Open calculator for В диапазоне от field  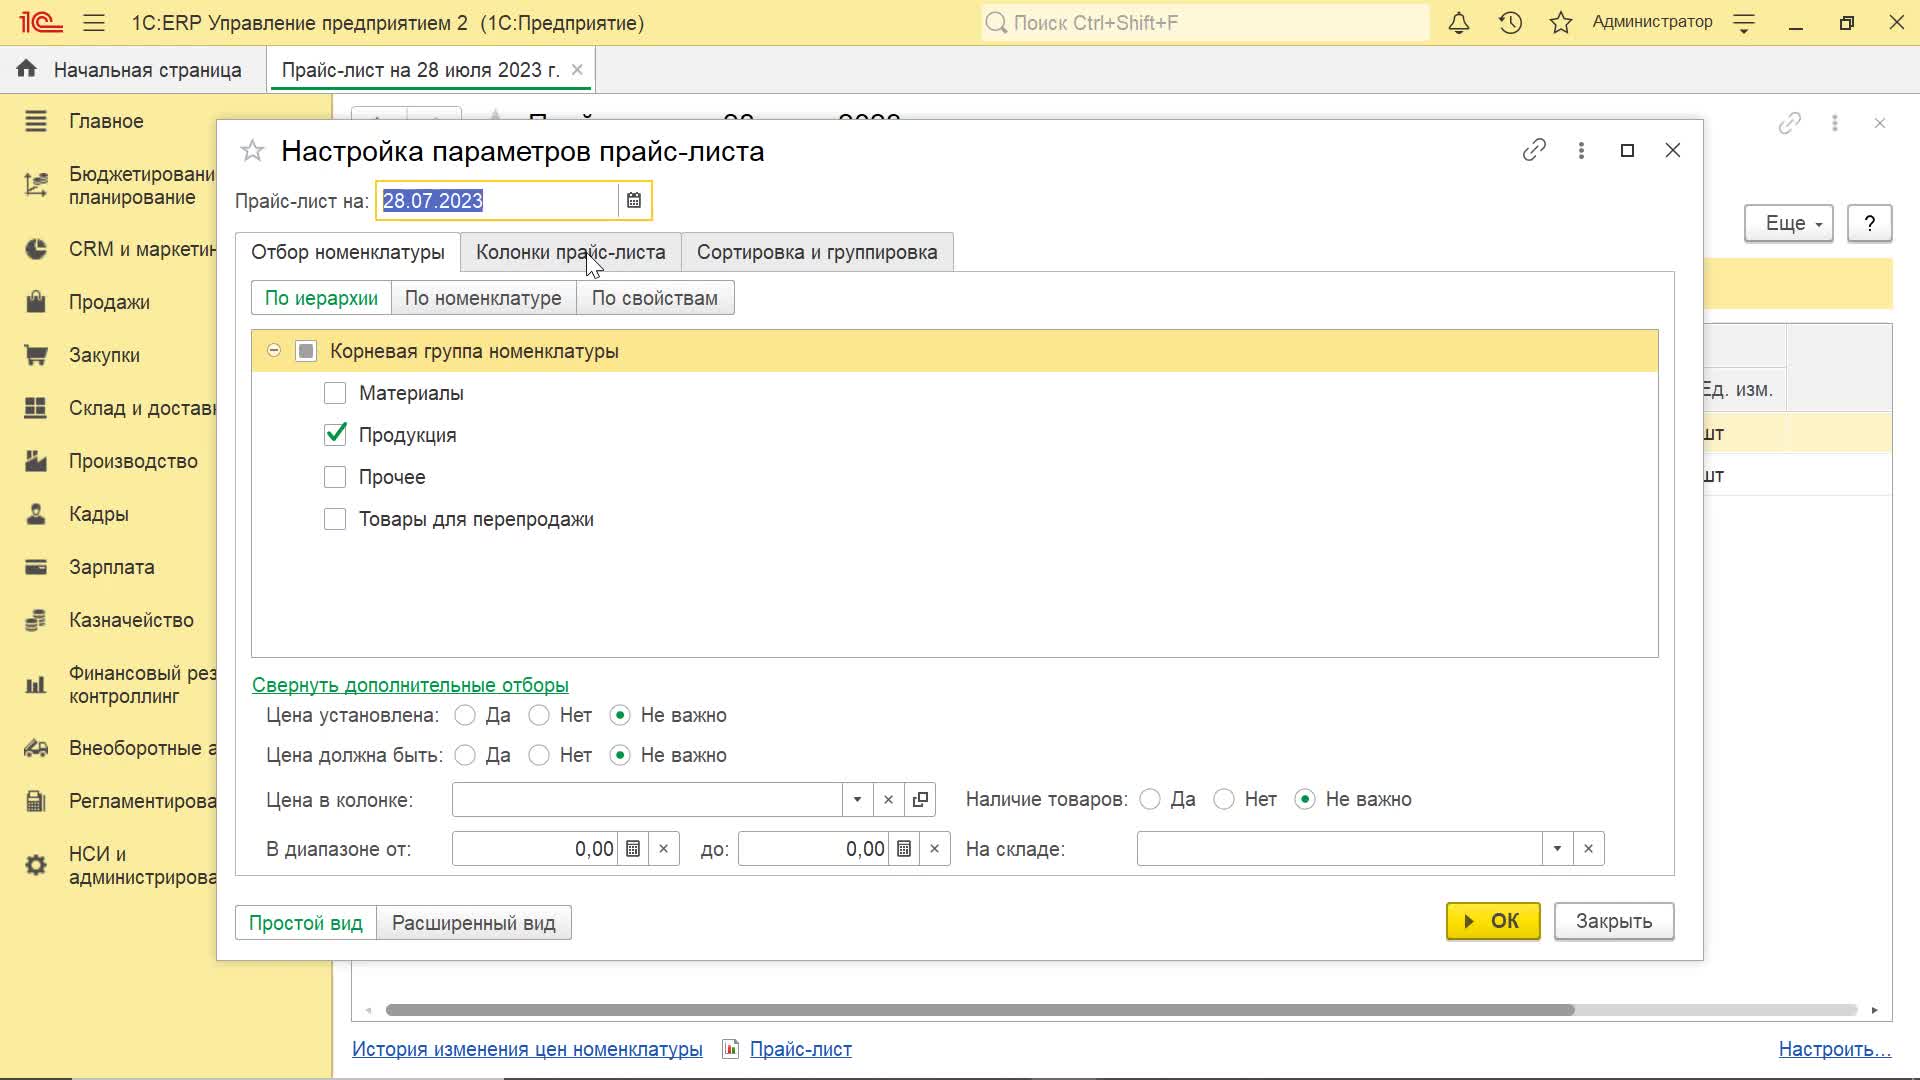pos(633,849)
